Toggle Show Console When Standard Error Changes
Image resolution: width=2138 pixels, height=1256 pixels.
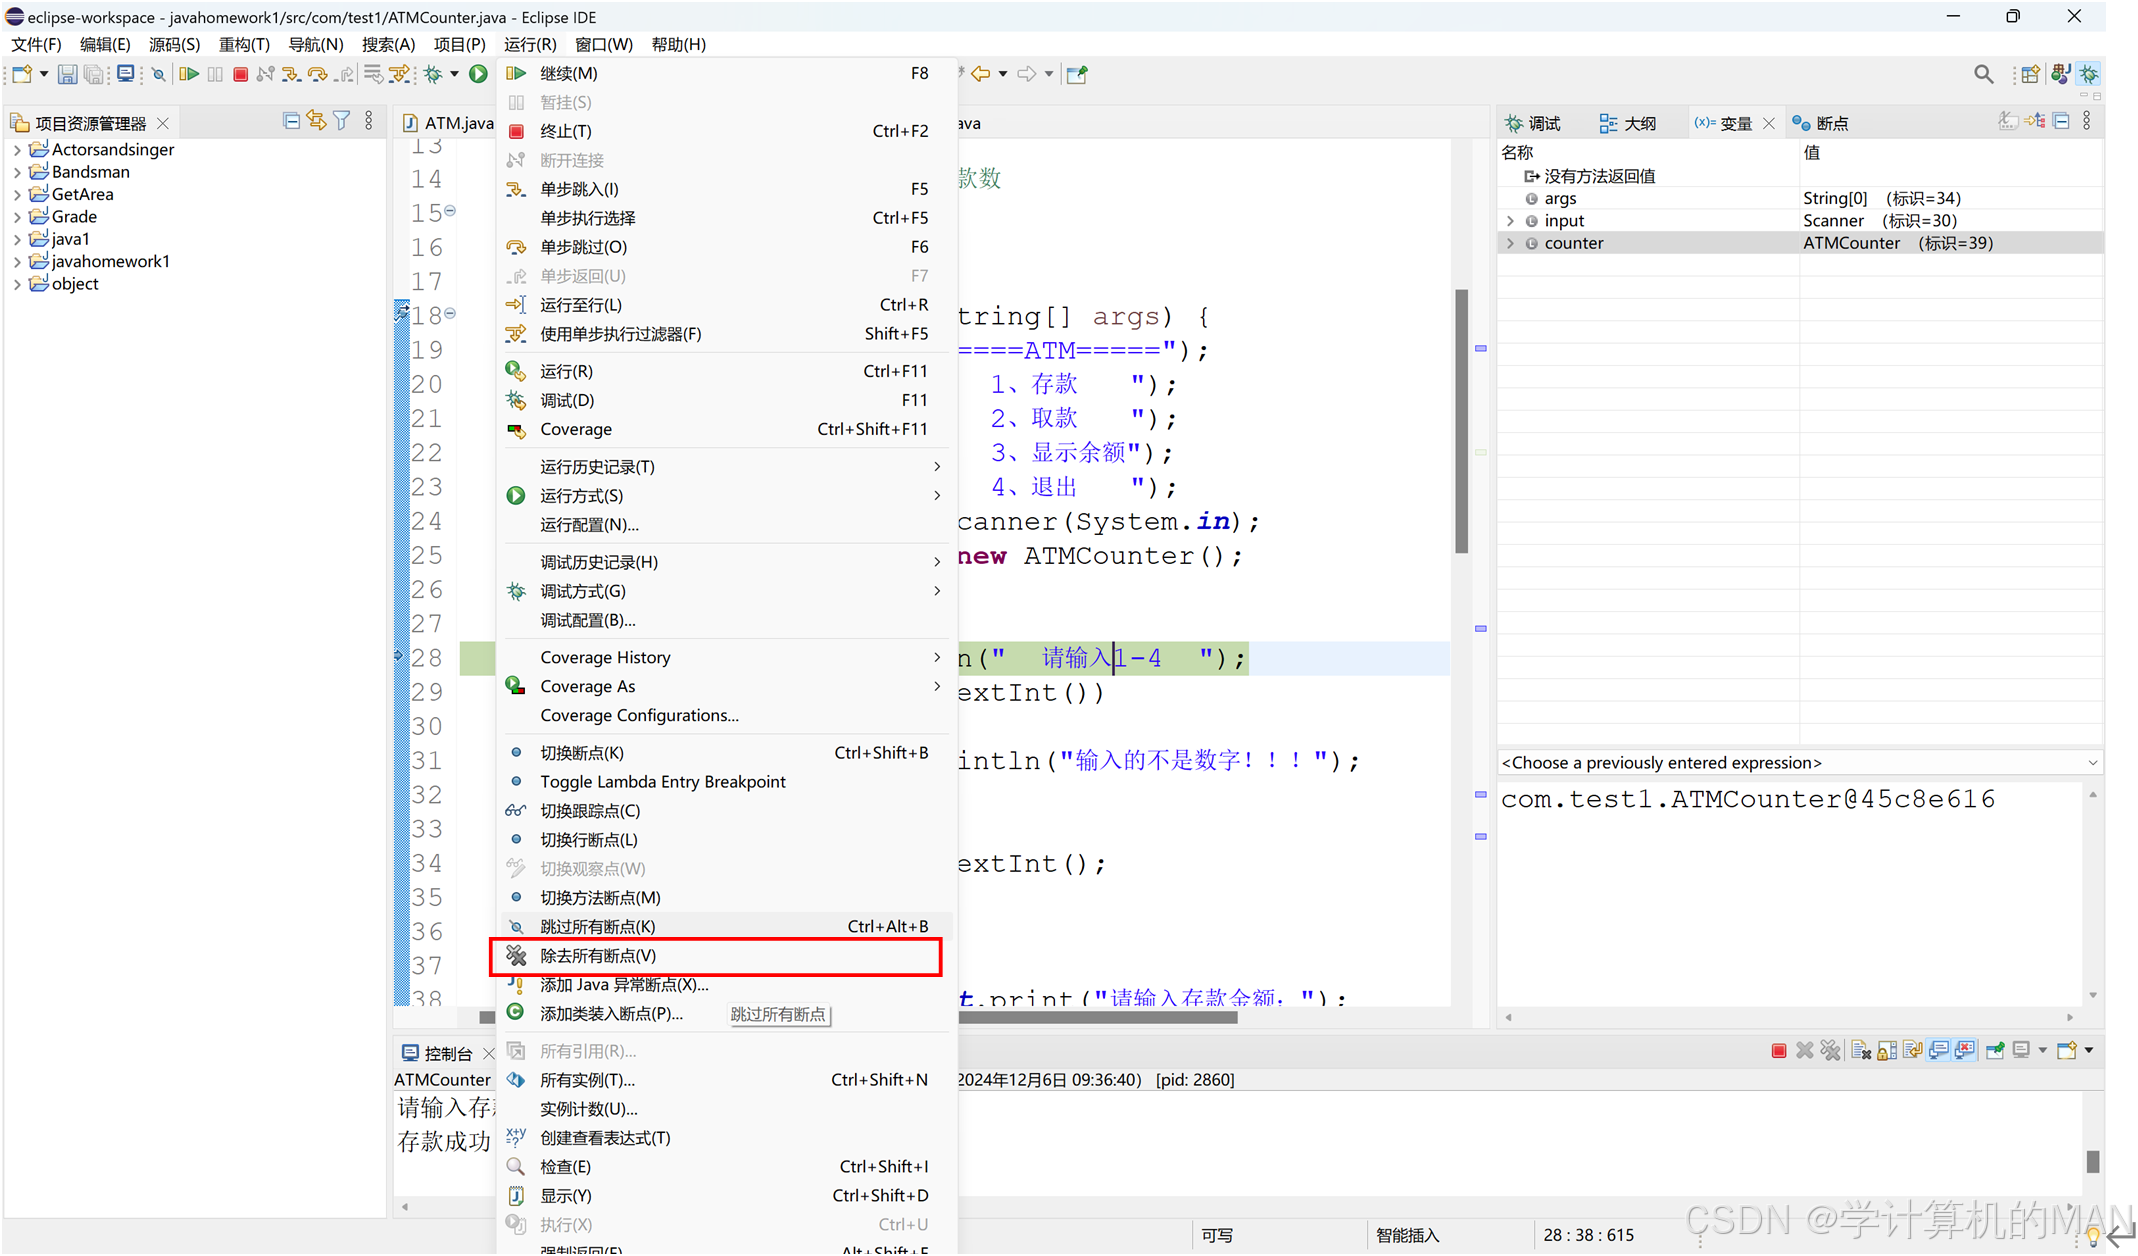click(x=1964, y=1050)
